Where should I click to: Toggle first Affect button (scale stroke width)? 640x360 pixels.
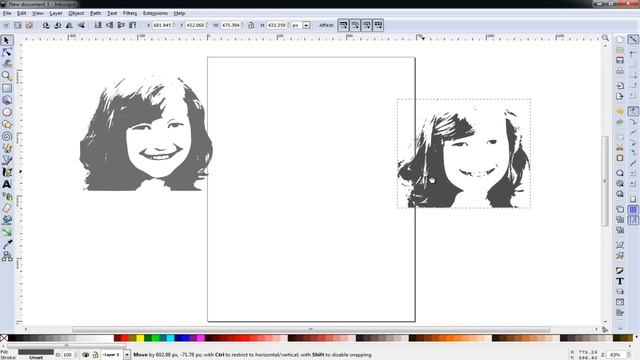[343, 25]
